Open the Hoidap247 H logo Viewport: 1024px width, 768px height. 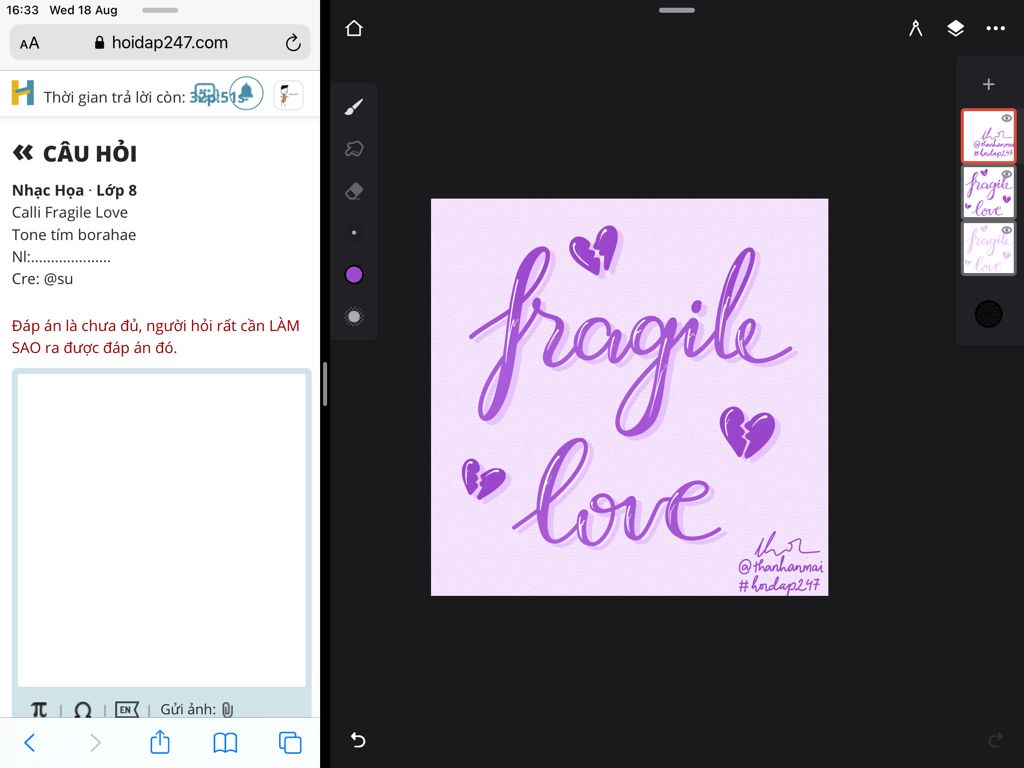click(23, 93)
